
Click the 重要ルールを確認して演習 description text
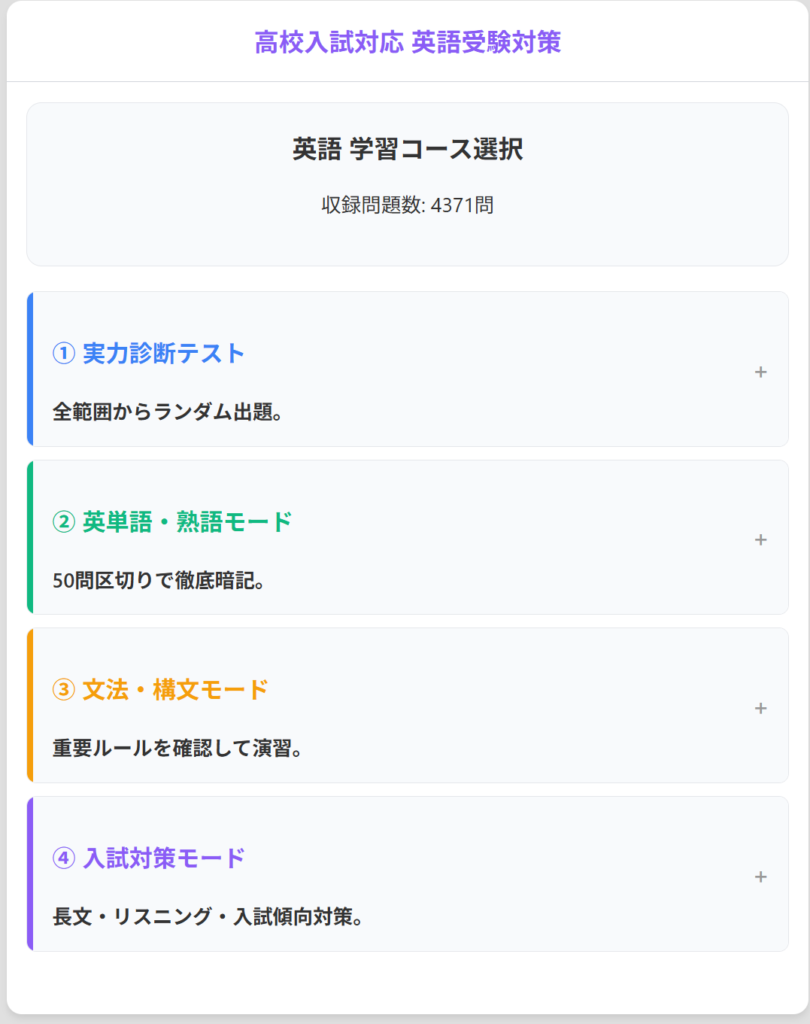point(177,748)
